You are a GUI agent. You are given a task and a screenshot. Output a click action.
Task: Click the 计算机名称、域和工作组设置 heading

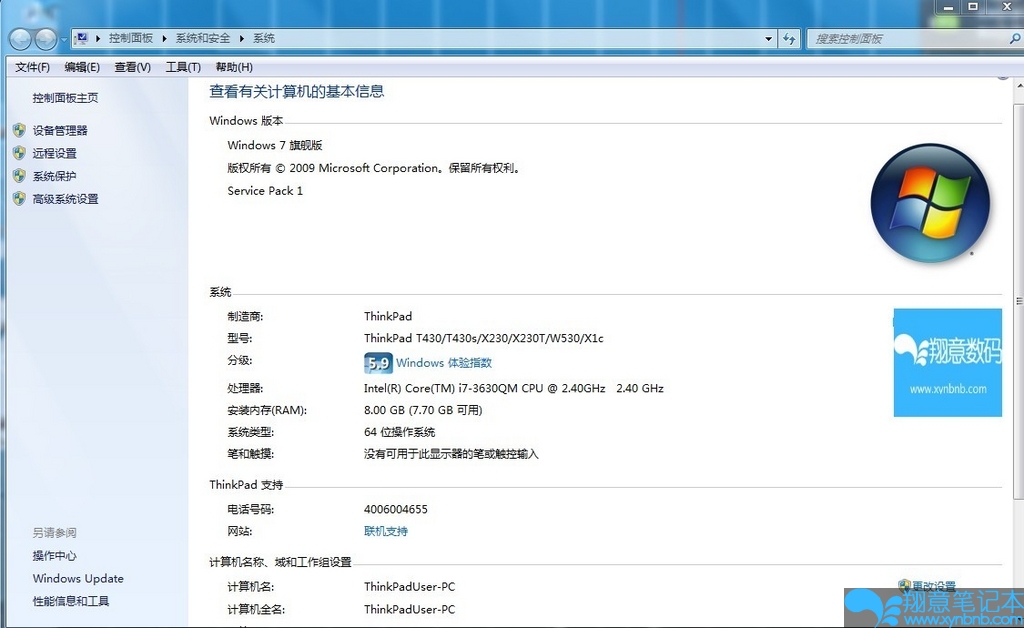point(280,562)
